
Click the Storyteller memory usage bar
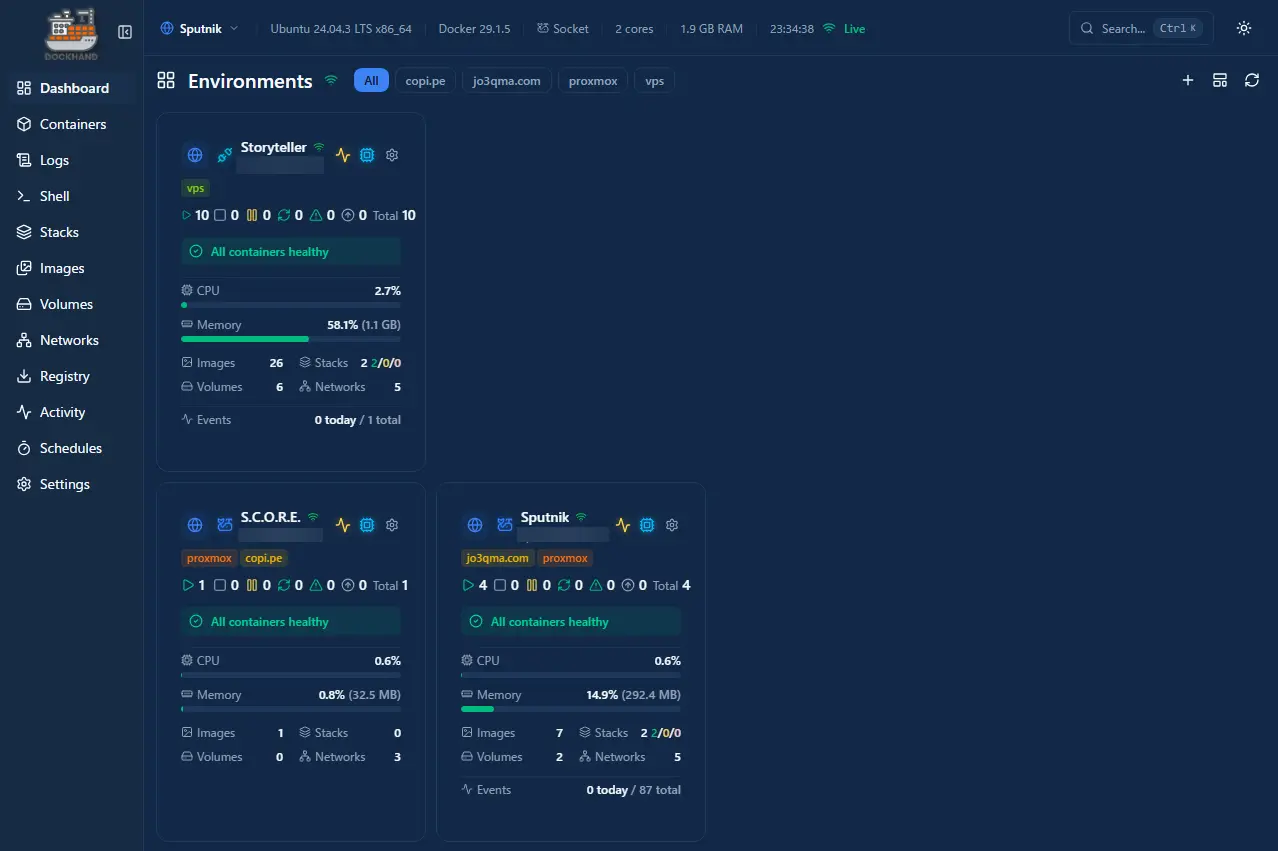point(290,339)
